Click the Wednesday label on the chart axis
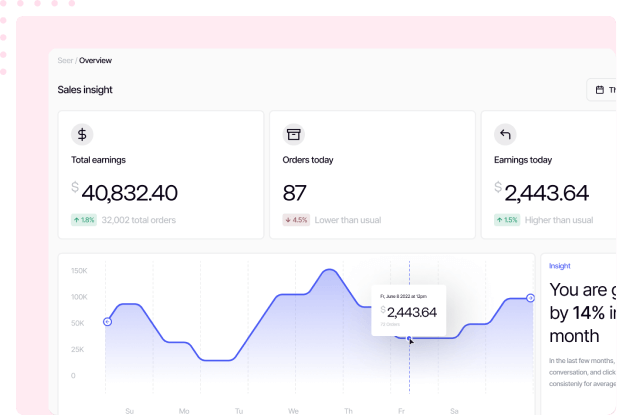This screenshot has height=415, width=617. (293, 410)
